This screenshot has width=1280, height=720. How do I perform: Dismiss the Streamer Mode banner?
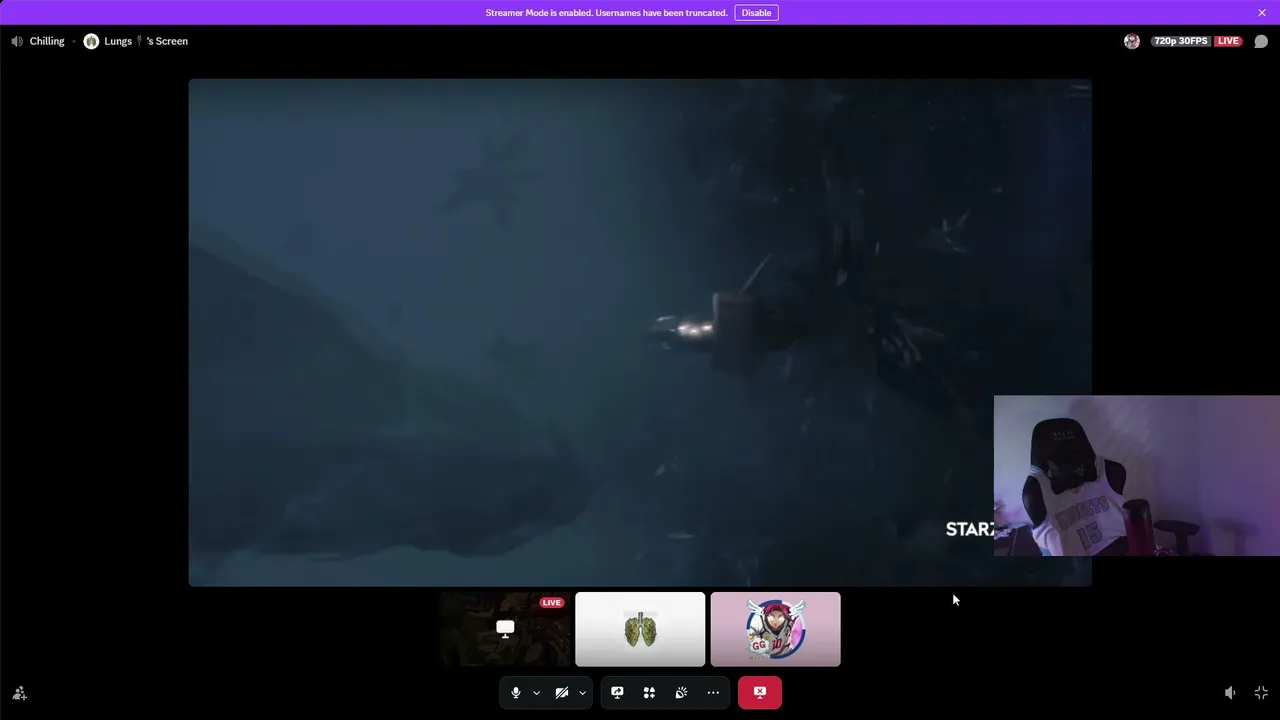pyautogui.click(x=1262, y=13)
